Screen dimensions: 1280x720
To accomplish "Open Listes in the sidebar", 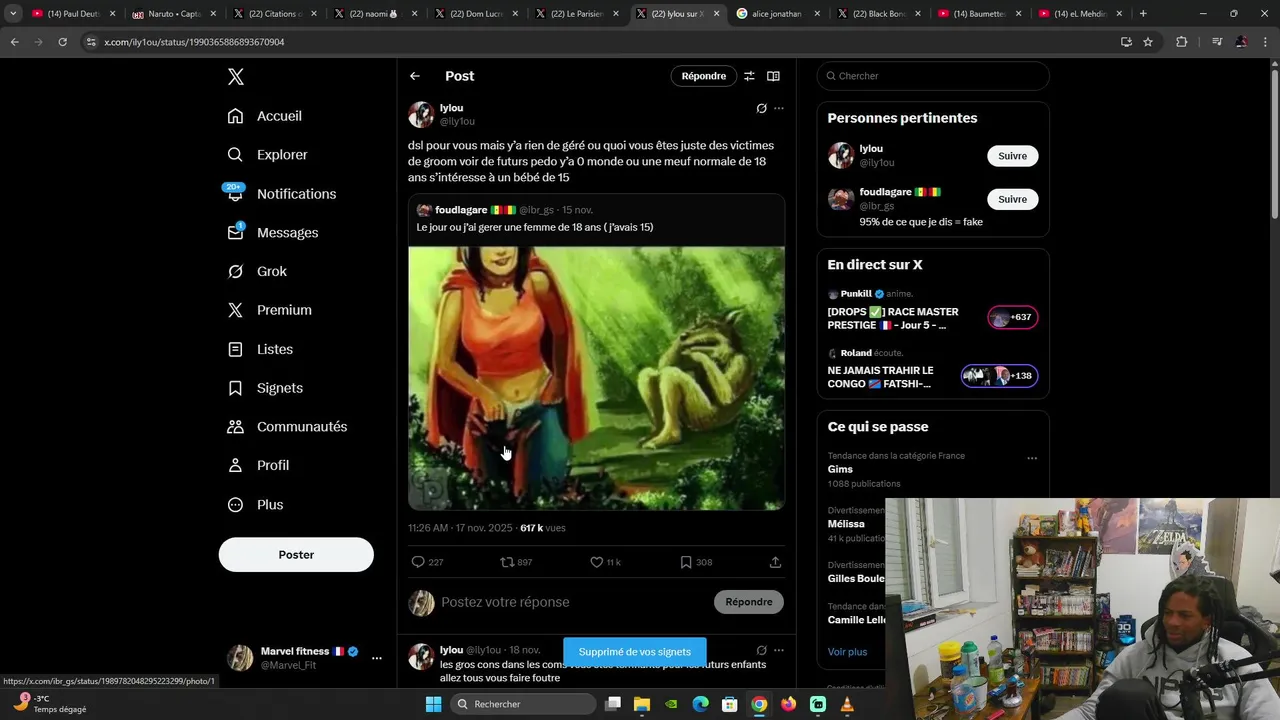I will [261, 349].
